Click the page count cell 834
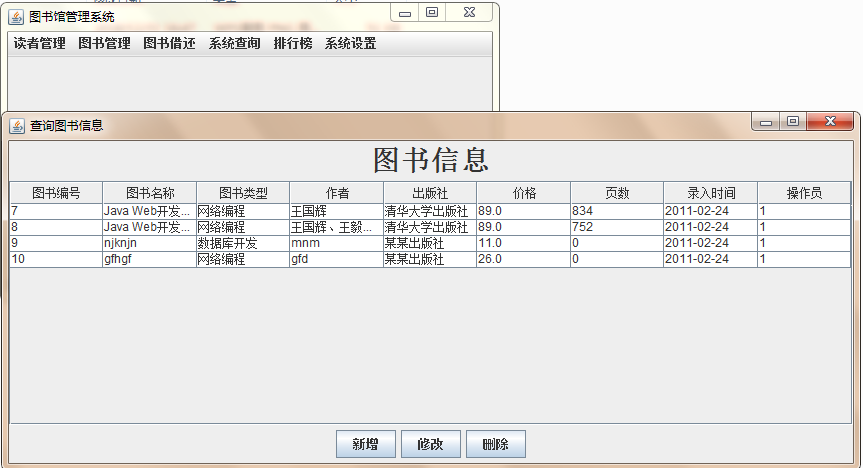The height and width of the screenshot is (468, 863). [617, 211]
